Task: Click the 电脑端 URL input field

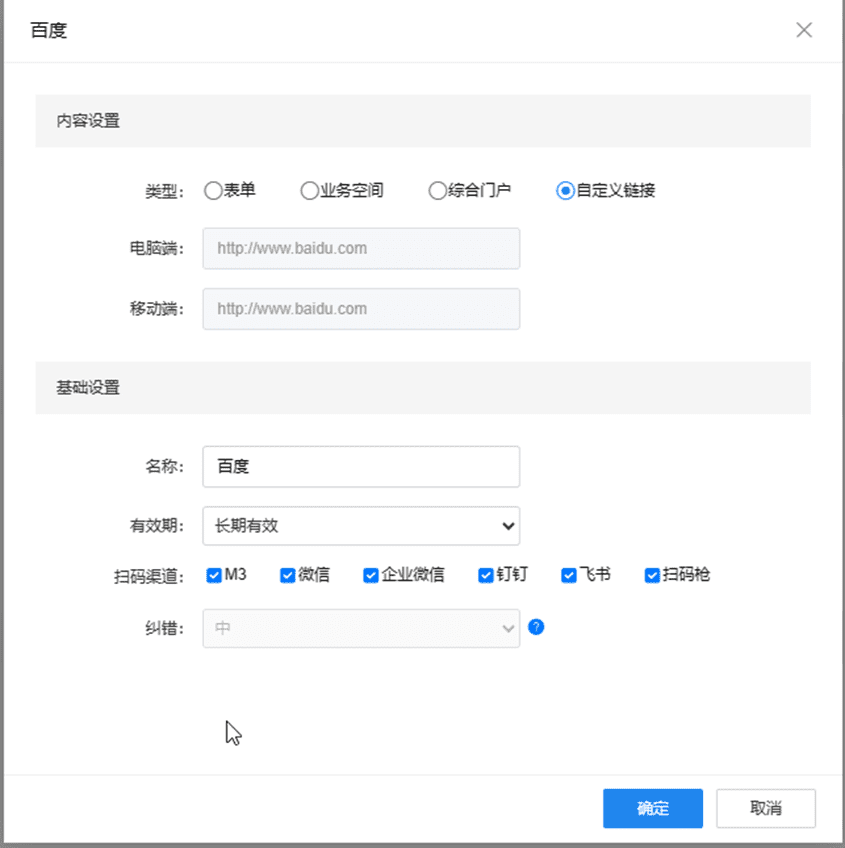Action: point(361,248)
